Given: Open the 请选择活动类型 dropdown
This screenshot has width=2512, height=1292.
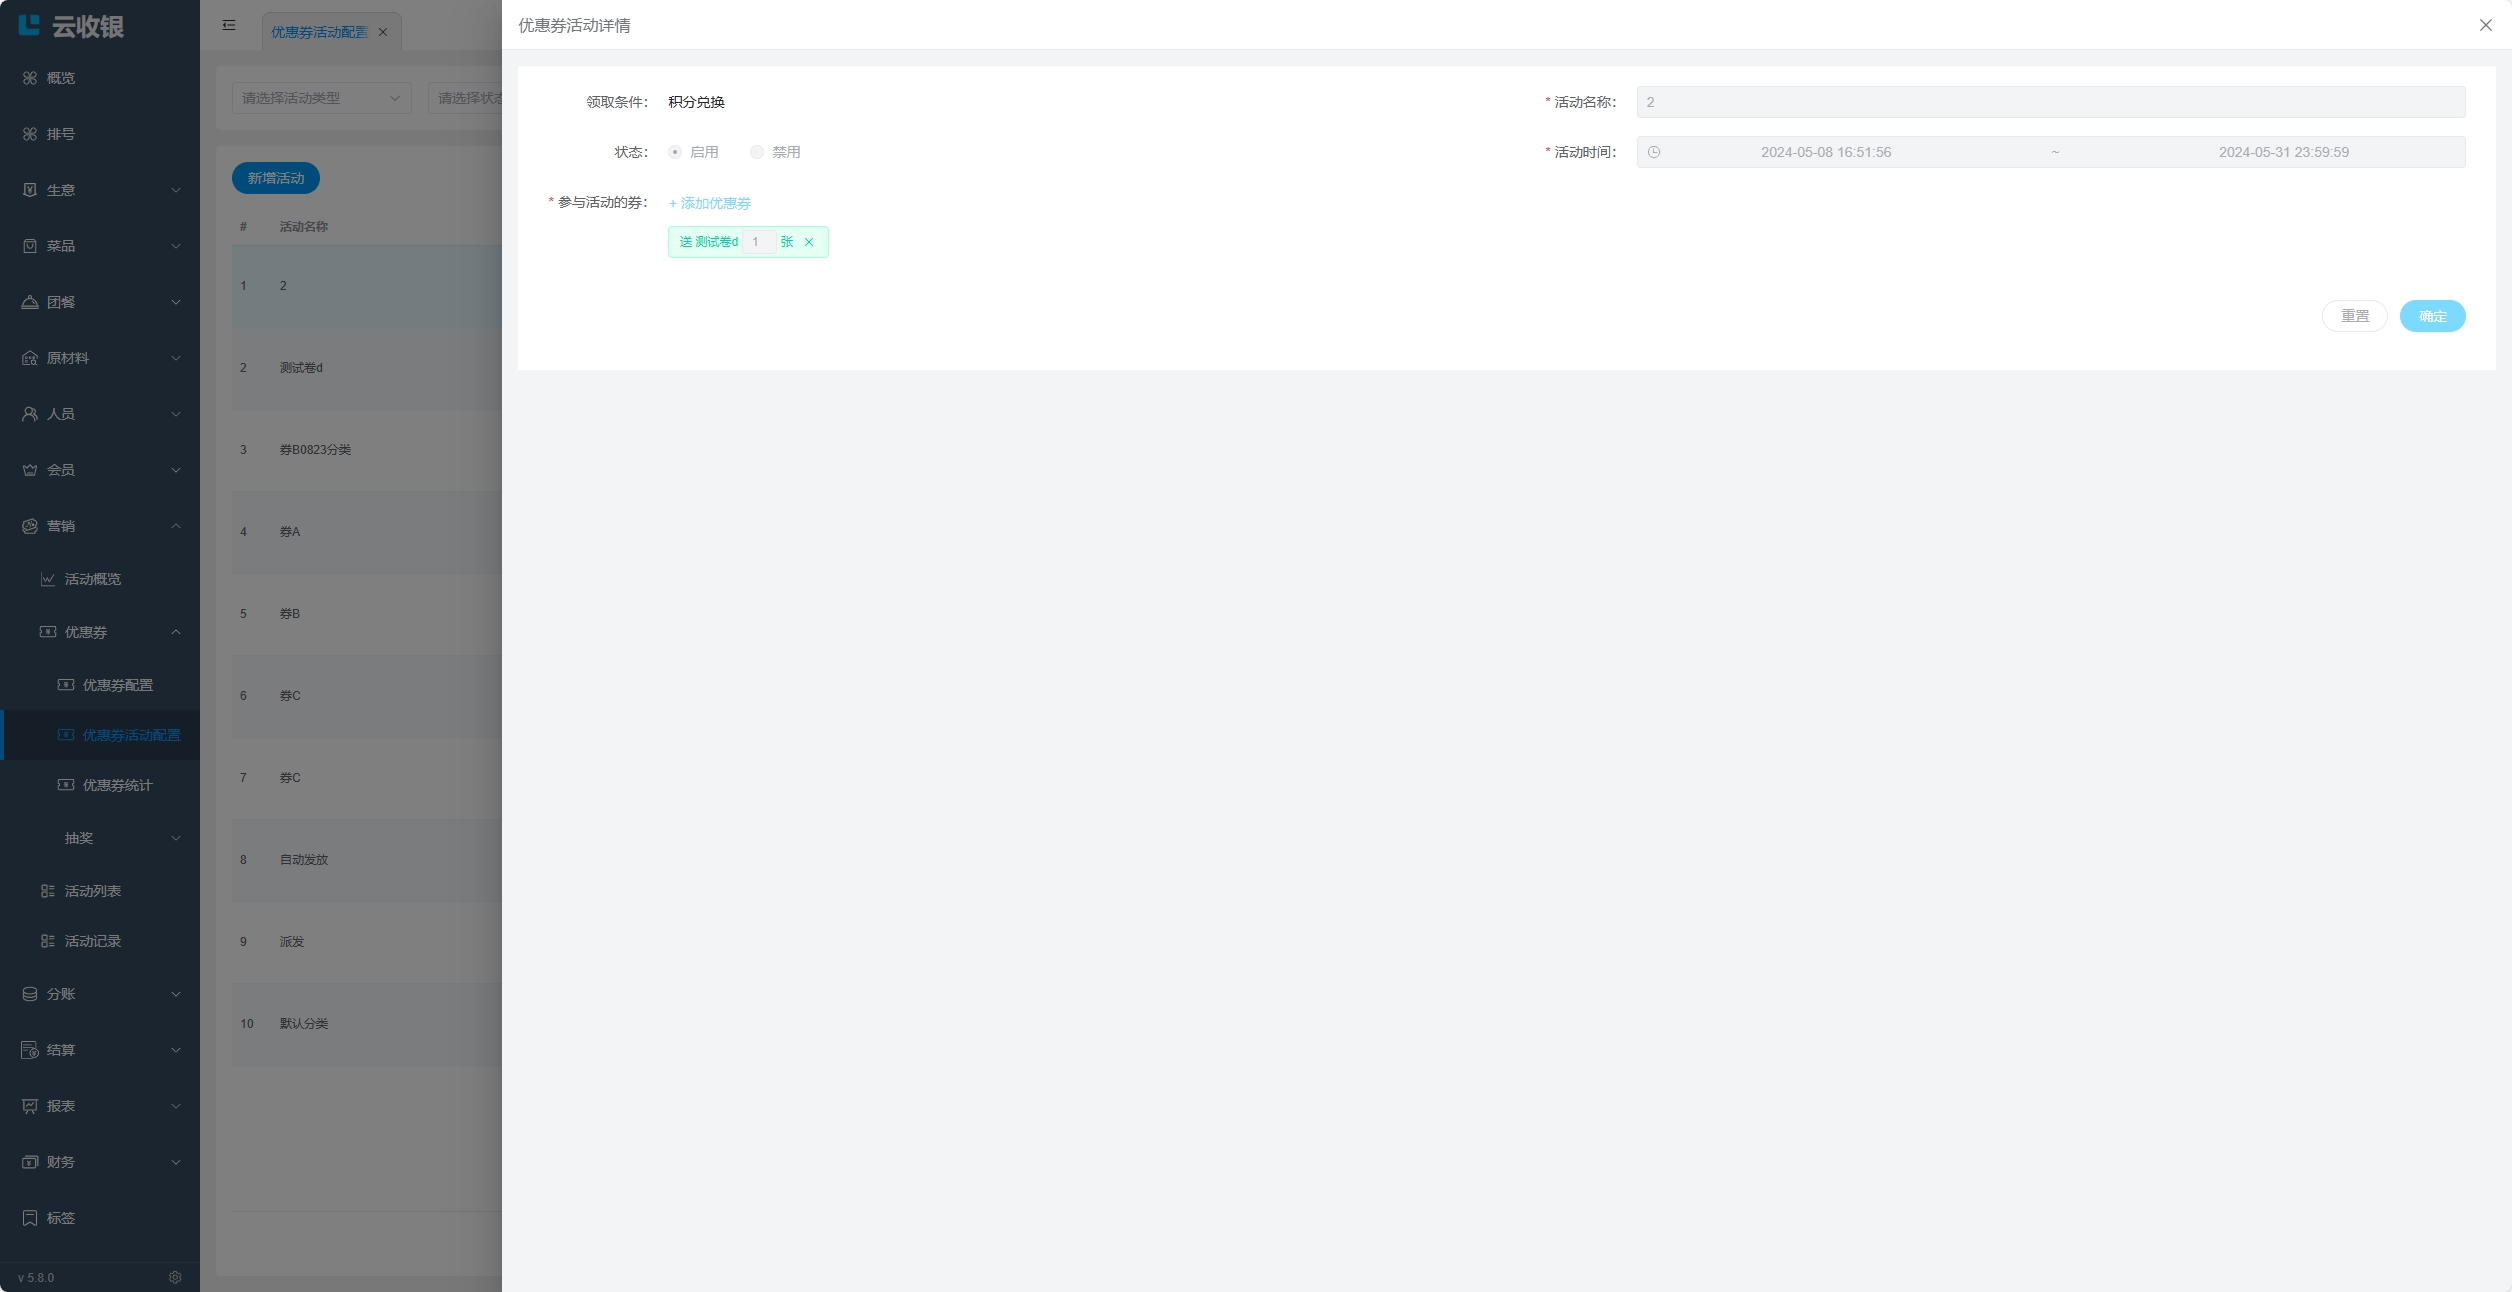Looking at the screenshot, I should pos(321,98).
